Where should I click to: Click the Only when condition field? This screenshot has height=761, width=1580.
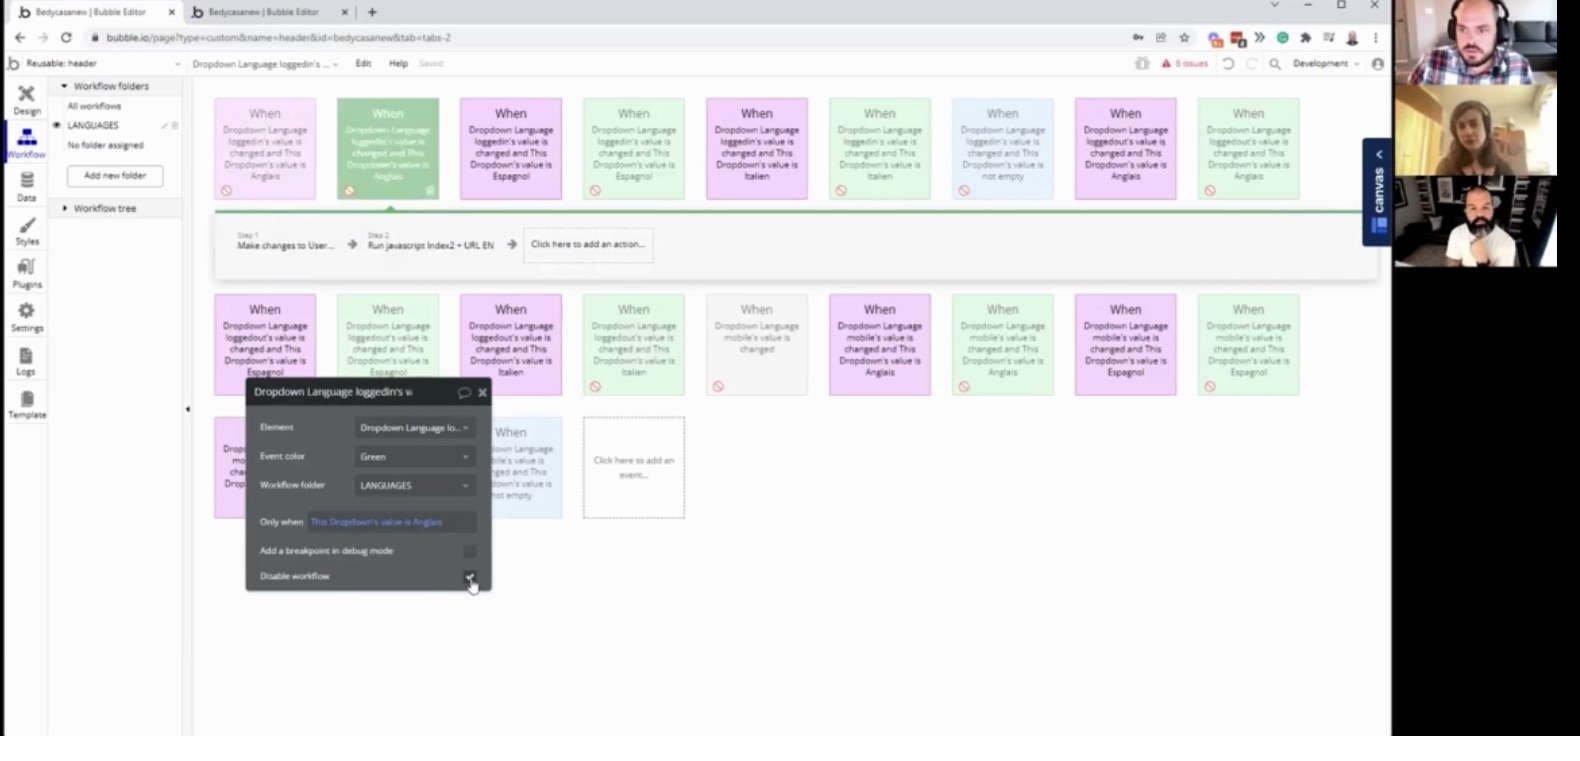[391, 522]
